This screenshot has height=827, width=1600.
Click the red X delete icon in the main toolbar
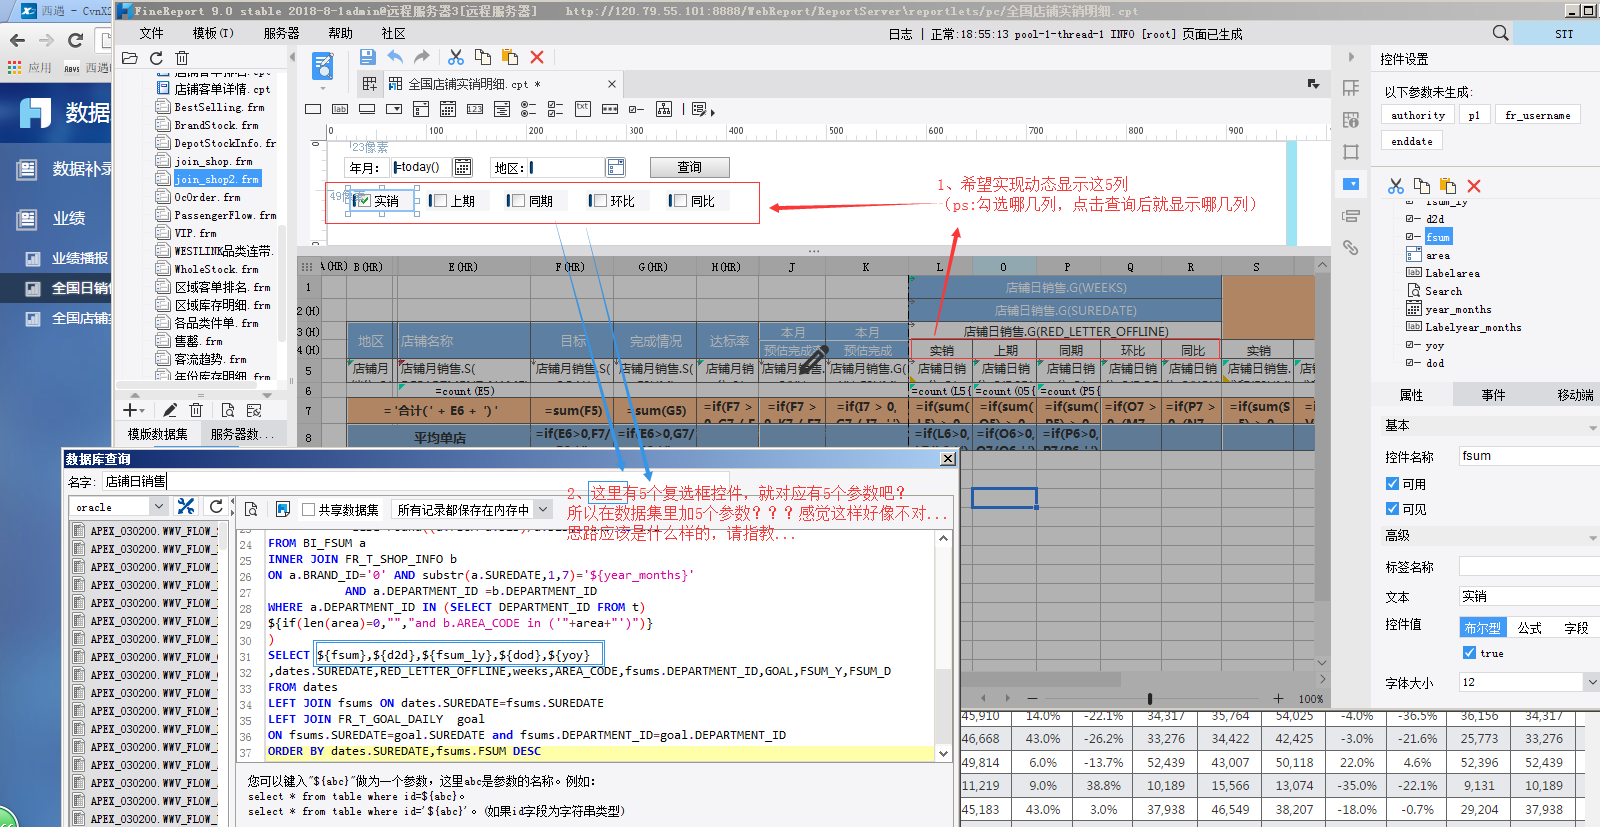pos(537,57)
